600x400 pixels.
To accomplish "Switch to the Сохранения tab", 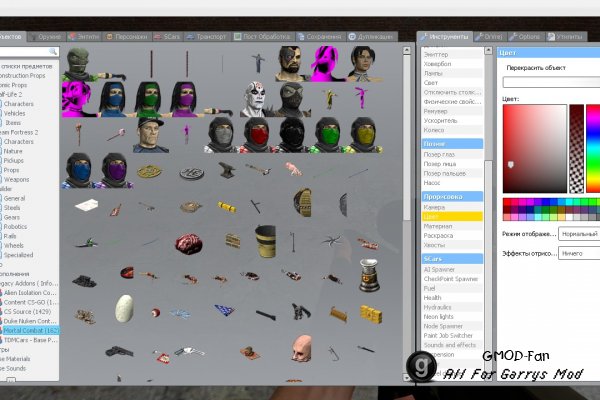I will coord(320,37).
